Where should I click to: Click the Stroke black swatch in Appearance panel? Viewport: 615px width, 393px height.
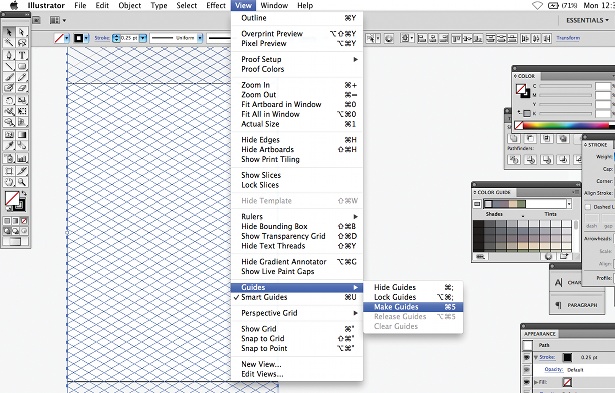(567, 357)
